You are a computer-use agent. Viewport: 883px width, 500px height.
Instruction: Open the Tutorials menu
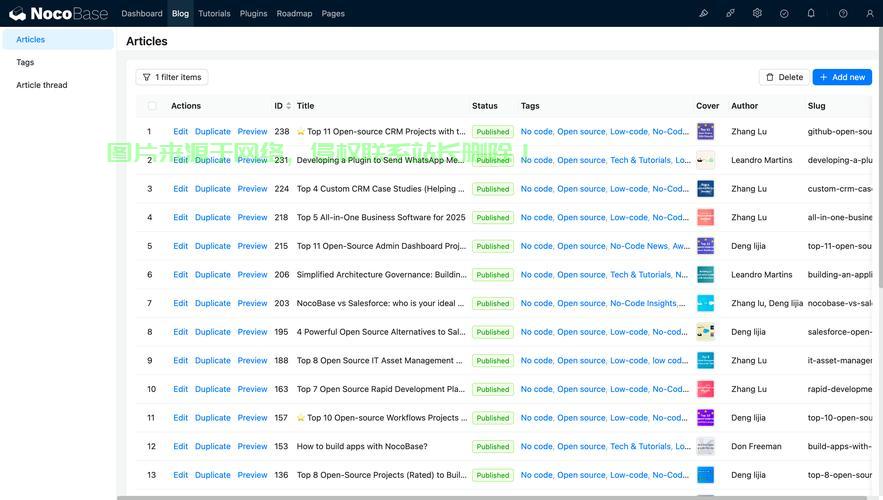(x=214, y=14)
